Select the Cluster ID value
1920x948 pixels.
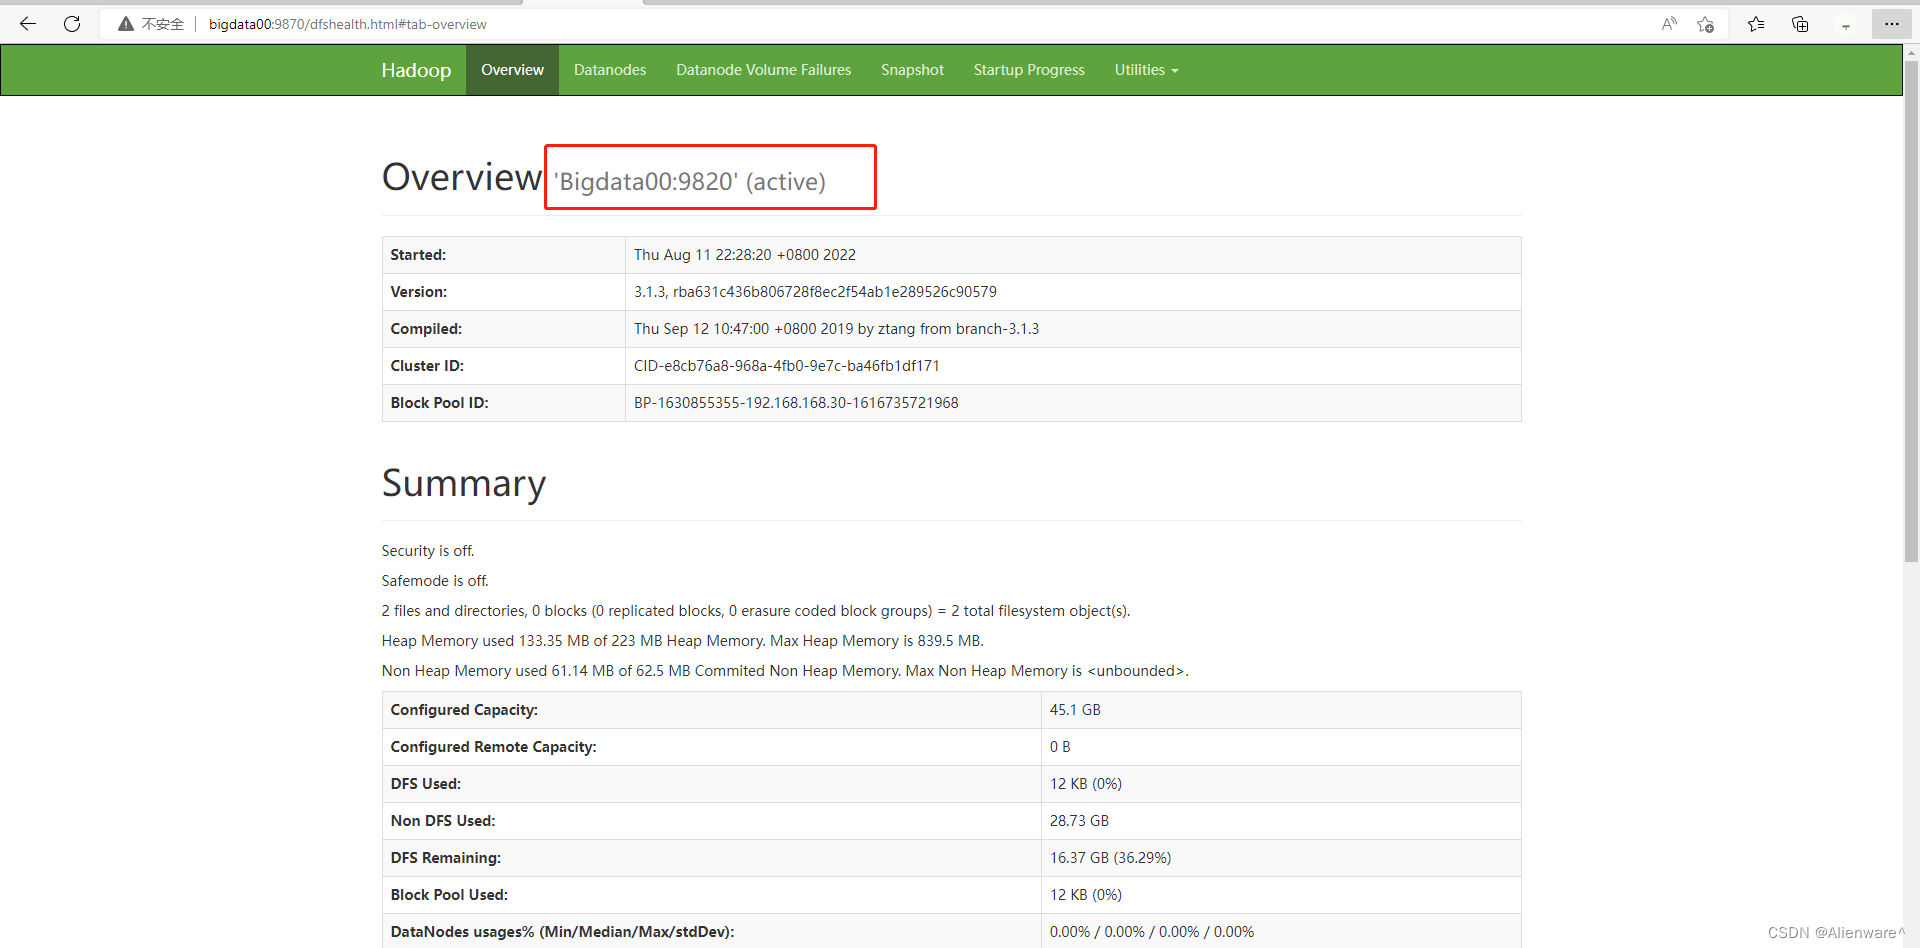pyautogui.click(x=787, y=366)
